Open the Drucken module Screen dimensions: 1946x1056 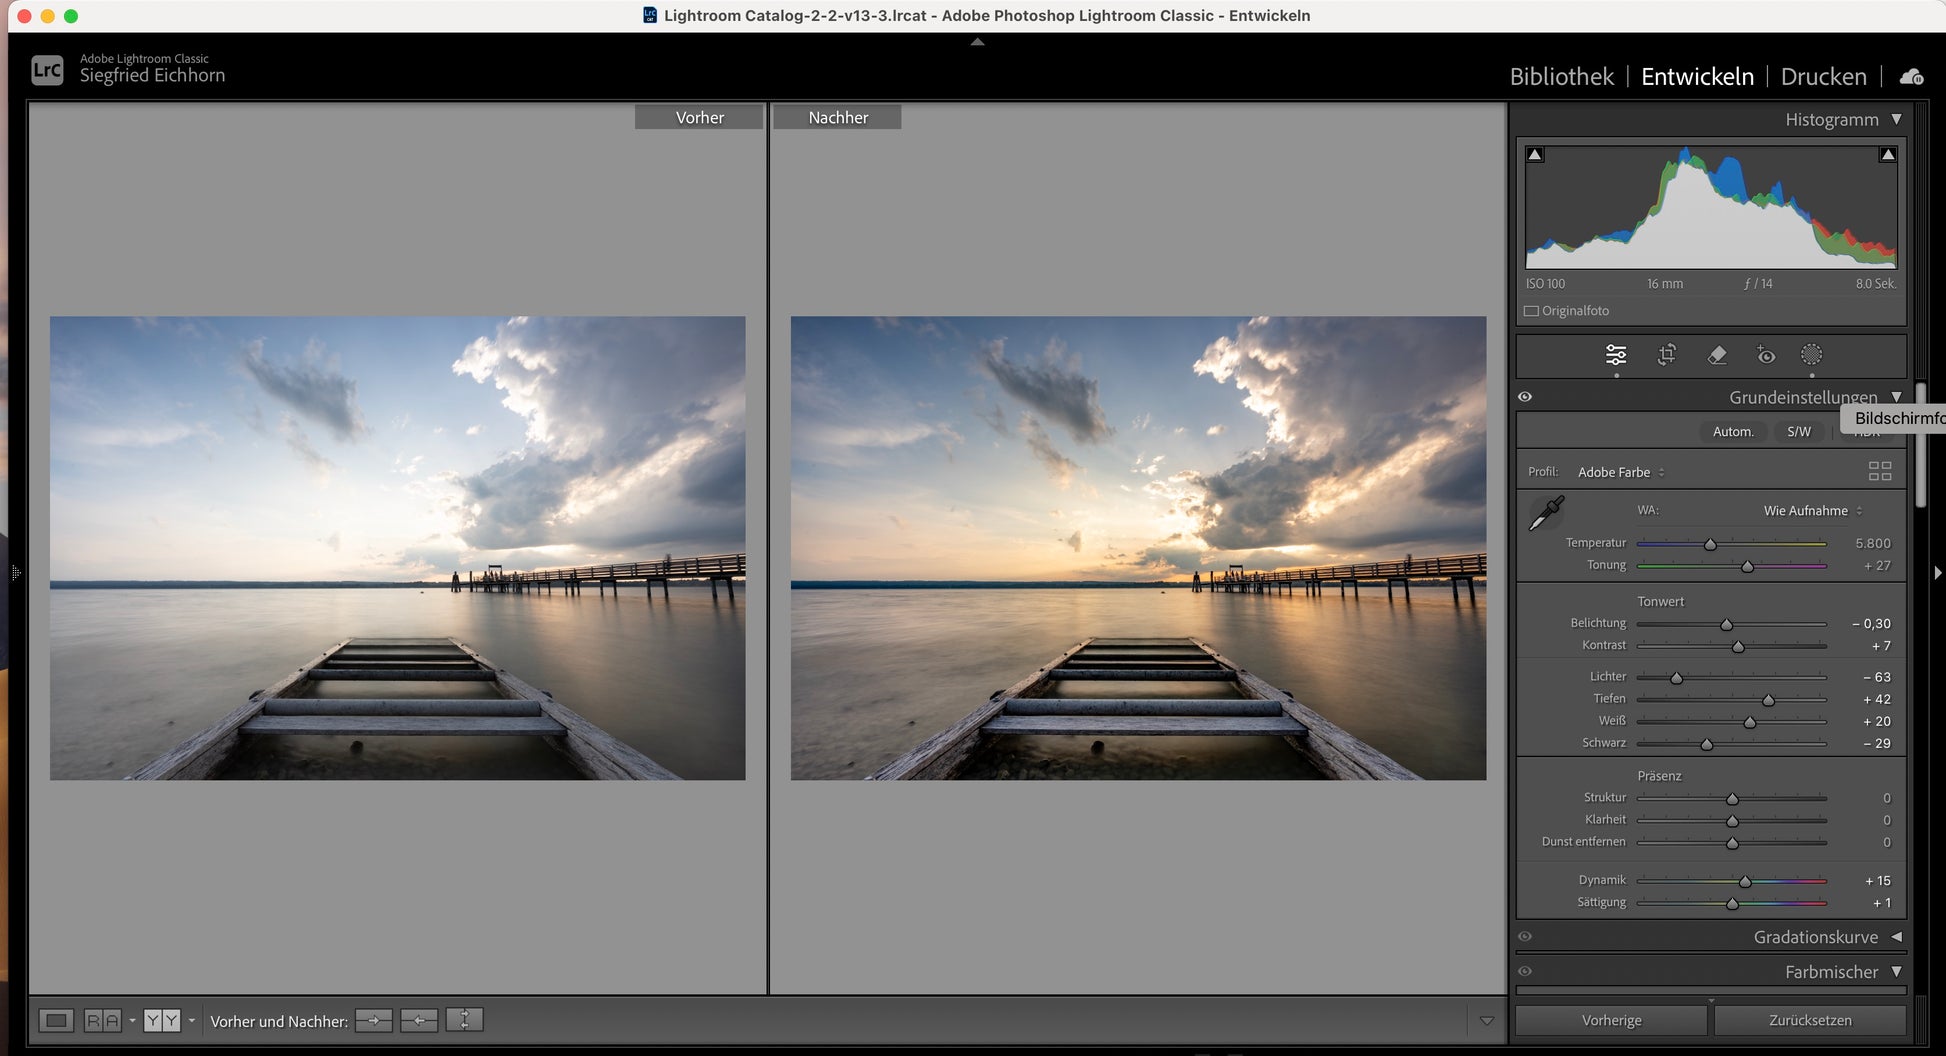1823,77
